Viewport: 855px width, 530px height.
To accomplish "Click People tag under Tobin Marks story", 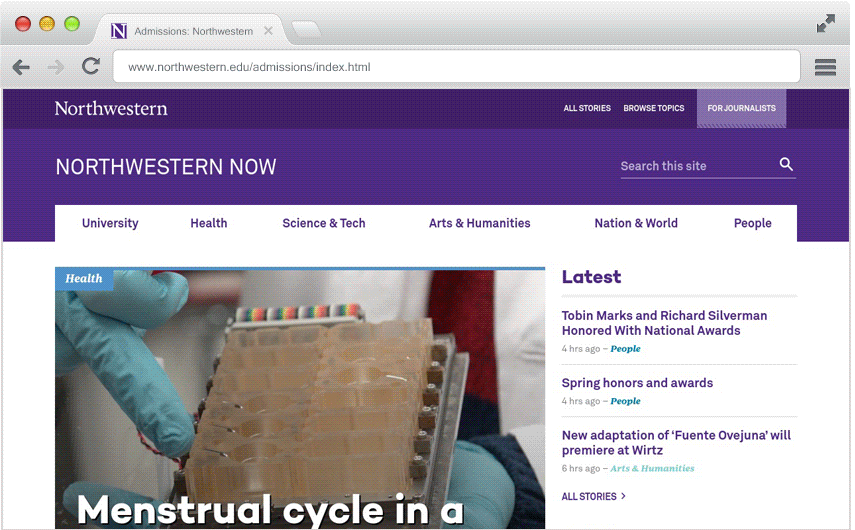I will click(x=625, y=348).
